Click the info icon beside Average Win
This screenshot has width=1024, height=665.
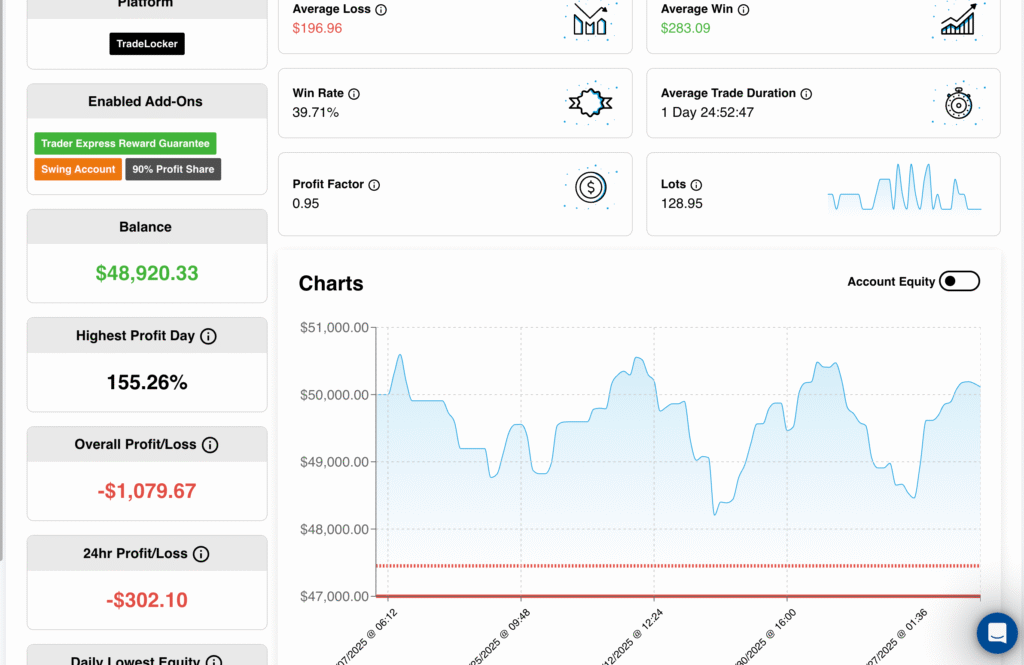click(x=745, y=10)
